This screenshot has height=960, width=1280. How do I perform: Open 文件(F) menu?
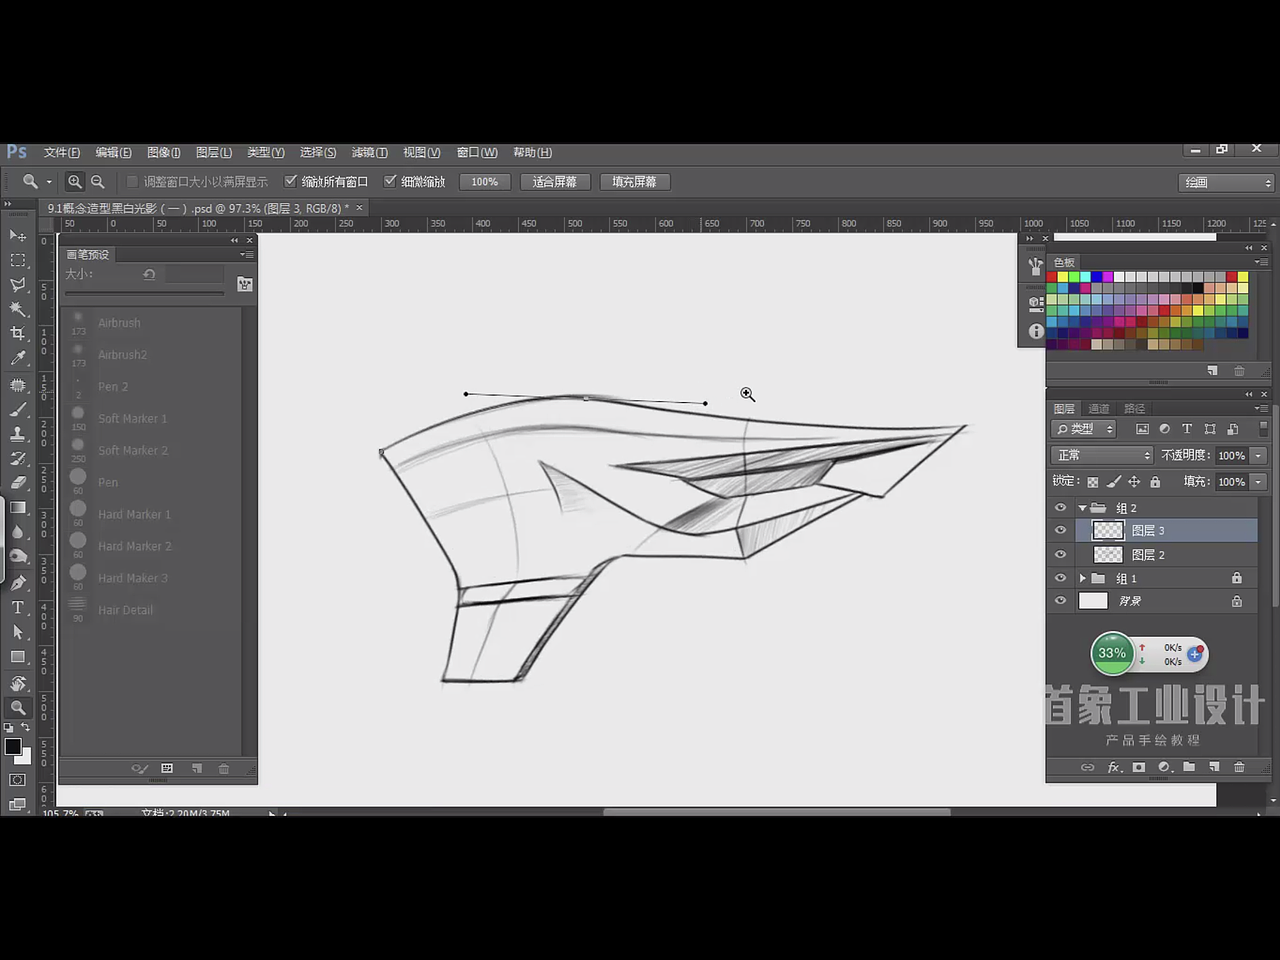click(x=62, y=153)
